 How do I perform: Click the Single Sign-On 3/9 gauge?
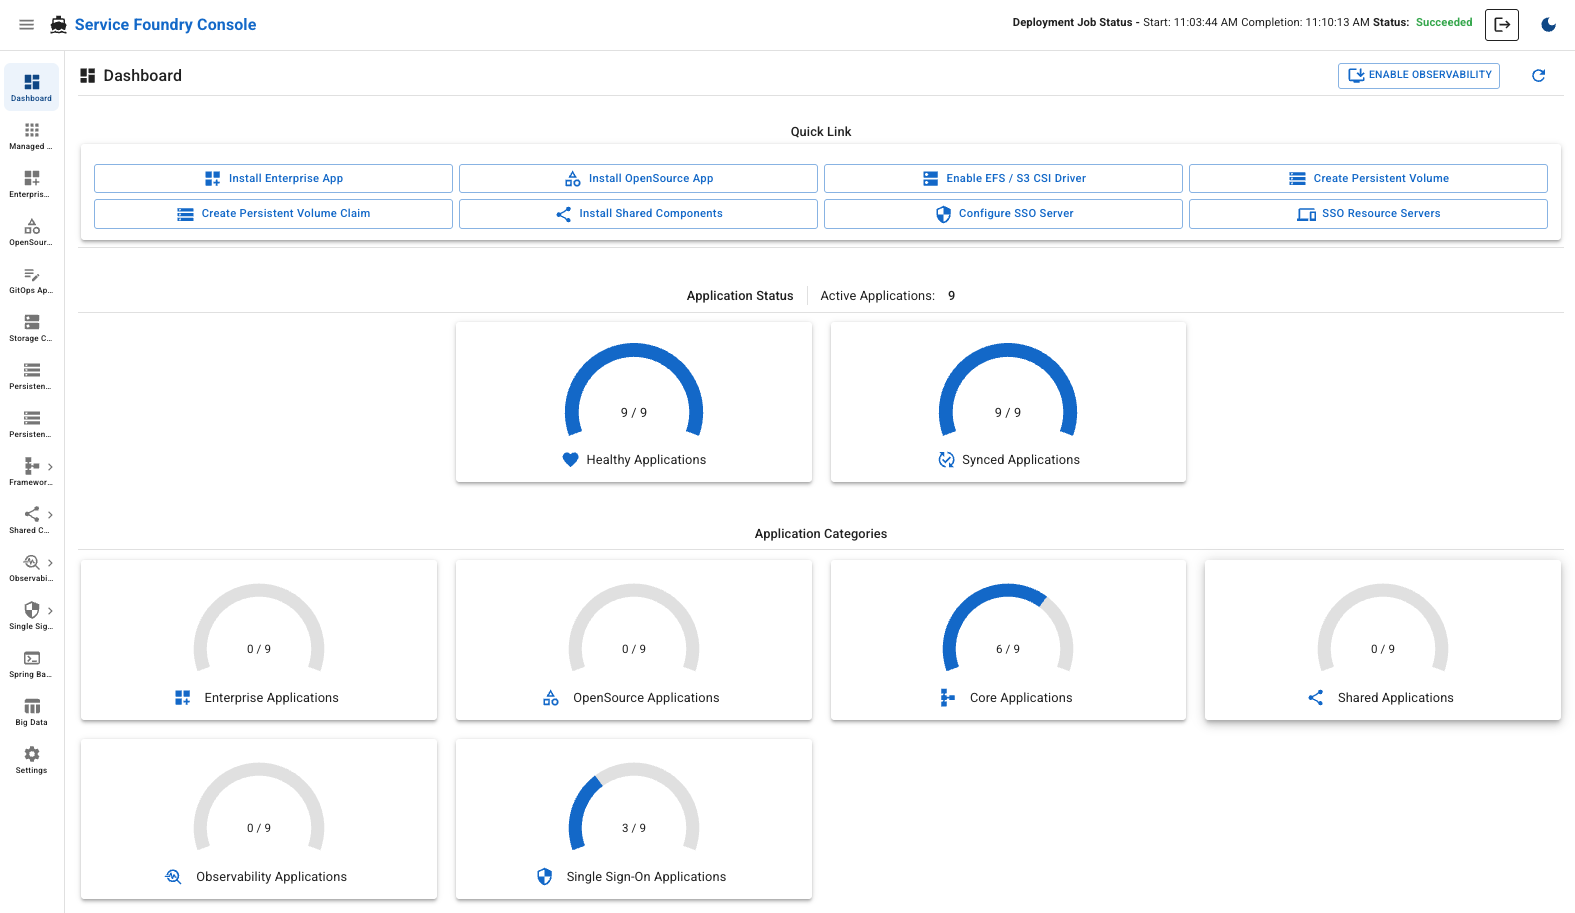634,809
